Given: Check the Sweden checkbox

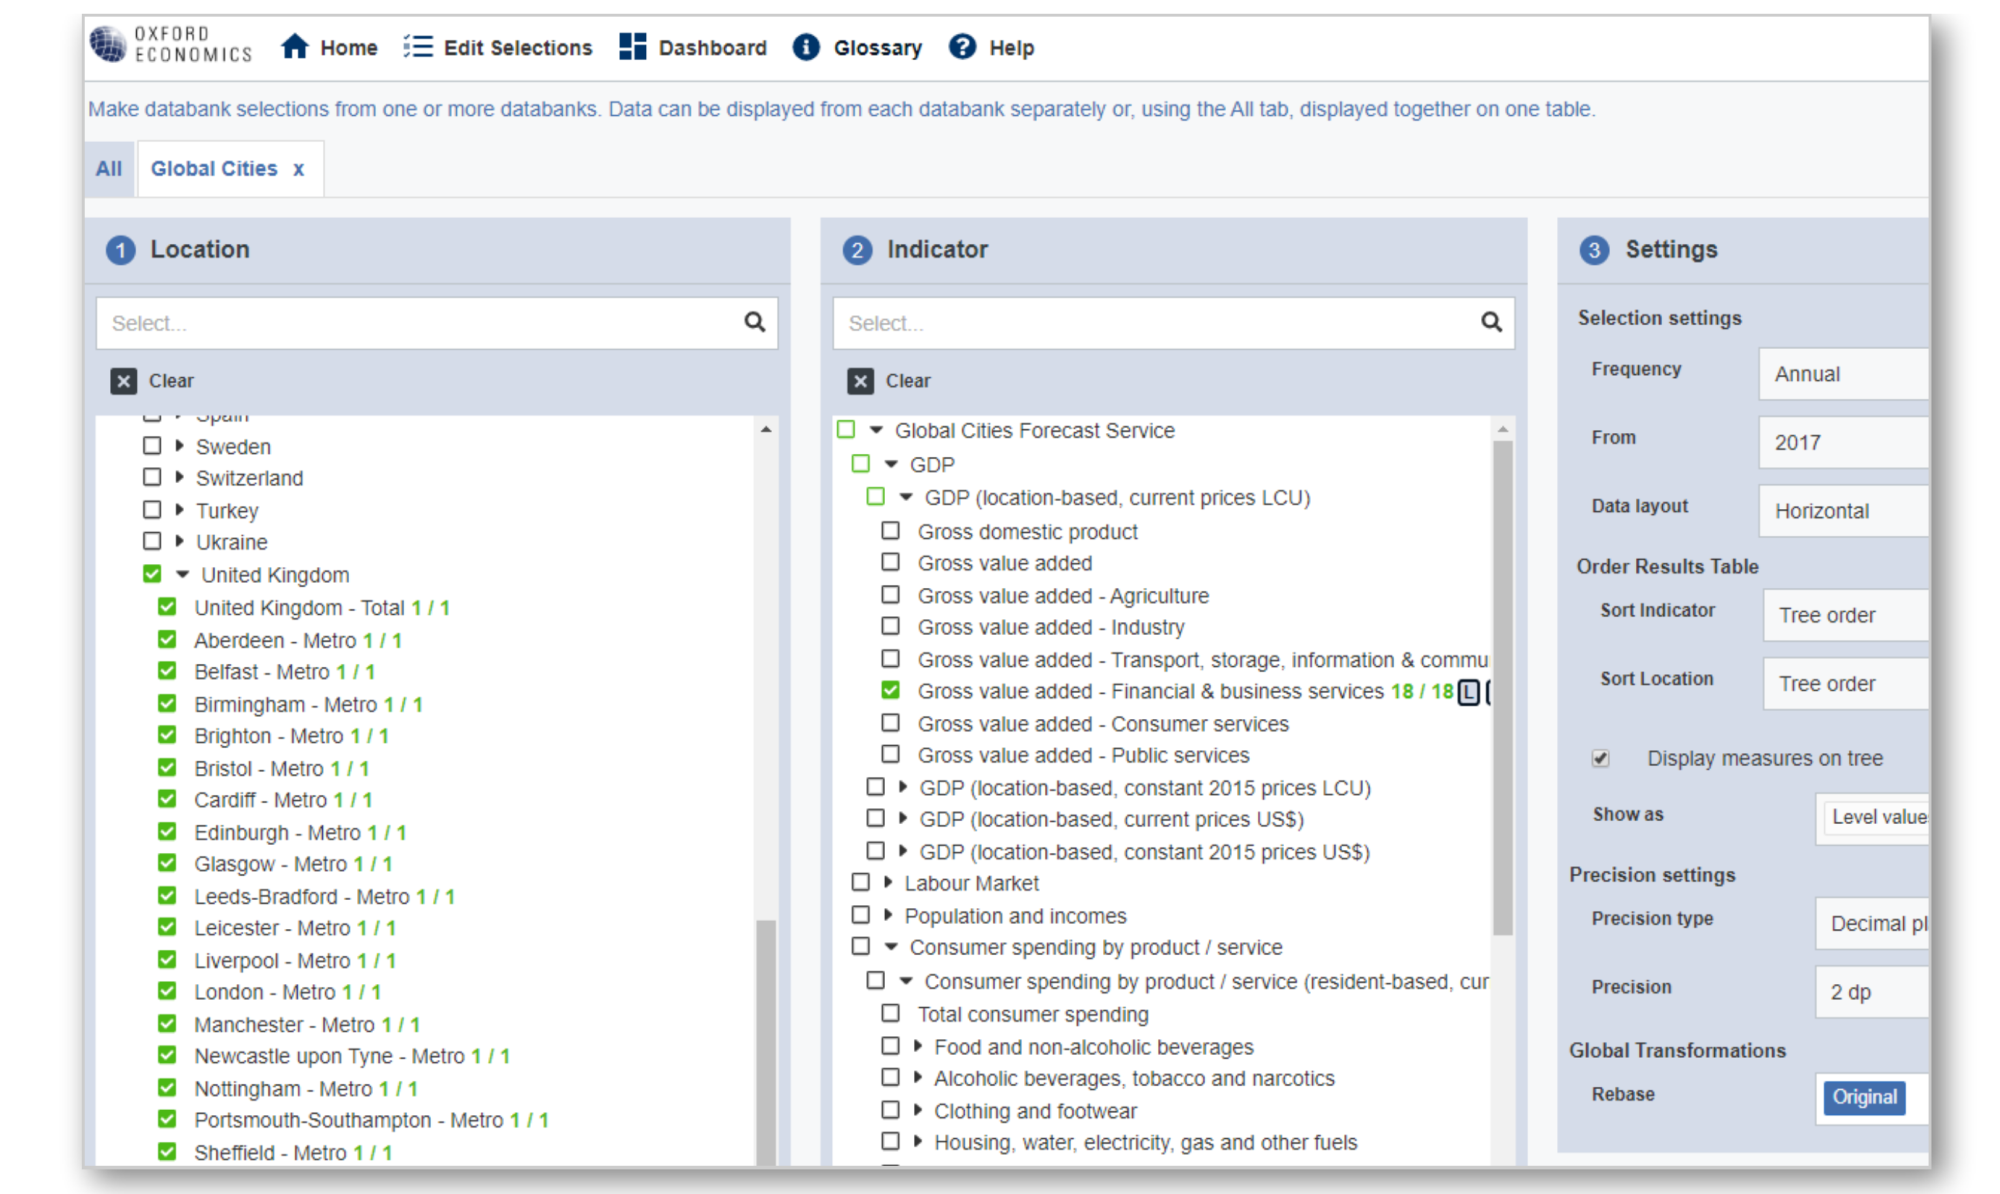Looking at the screenshot, I should tap(152, 445).
